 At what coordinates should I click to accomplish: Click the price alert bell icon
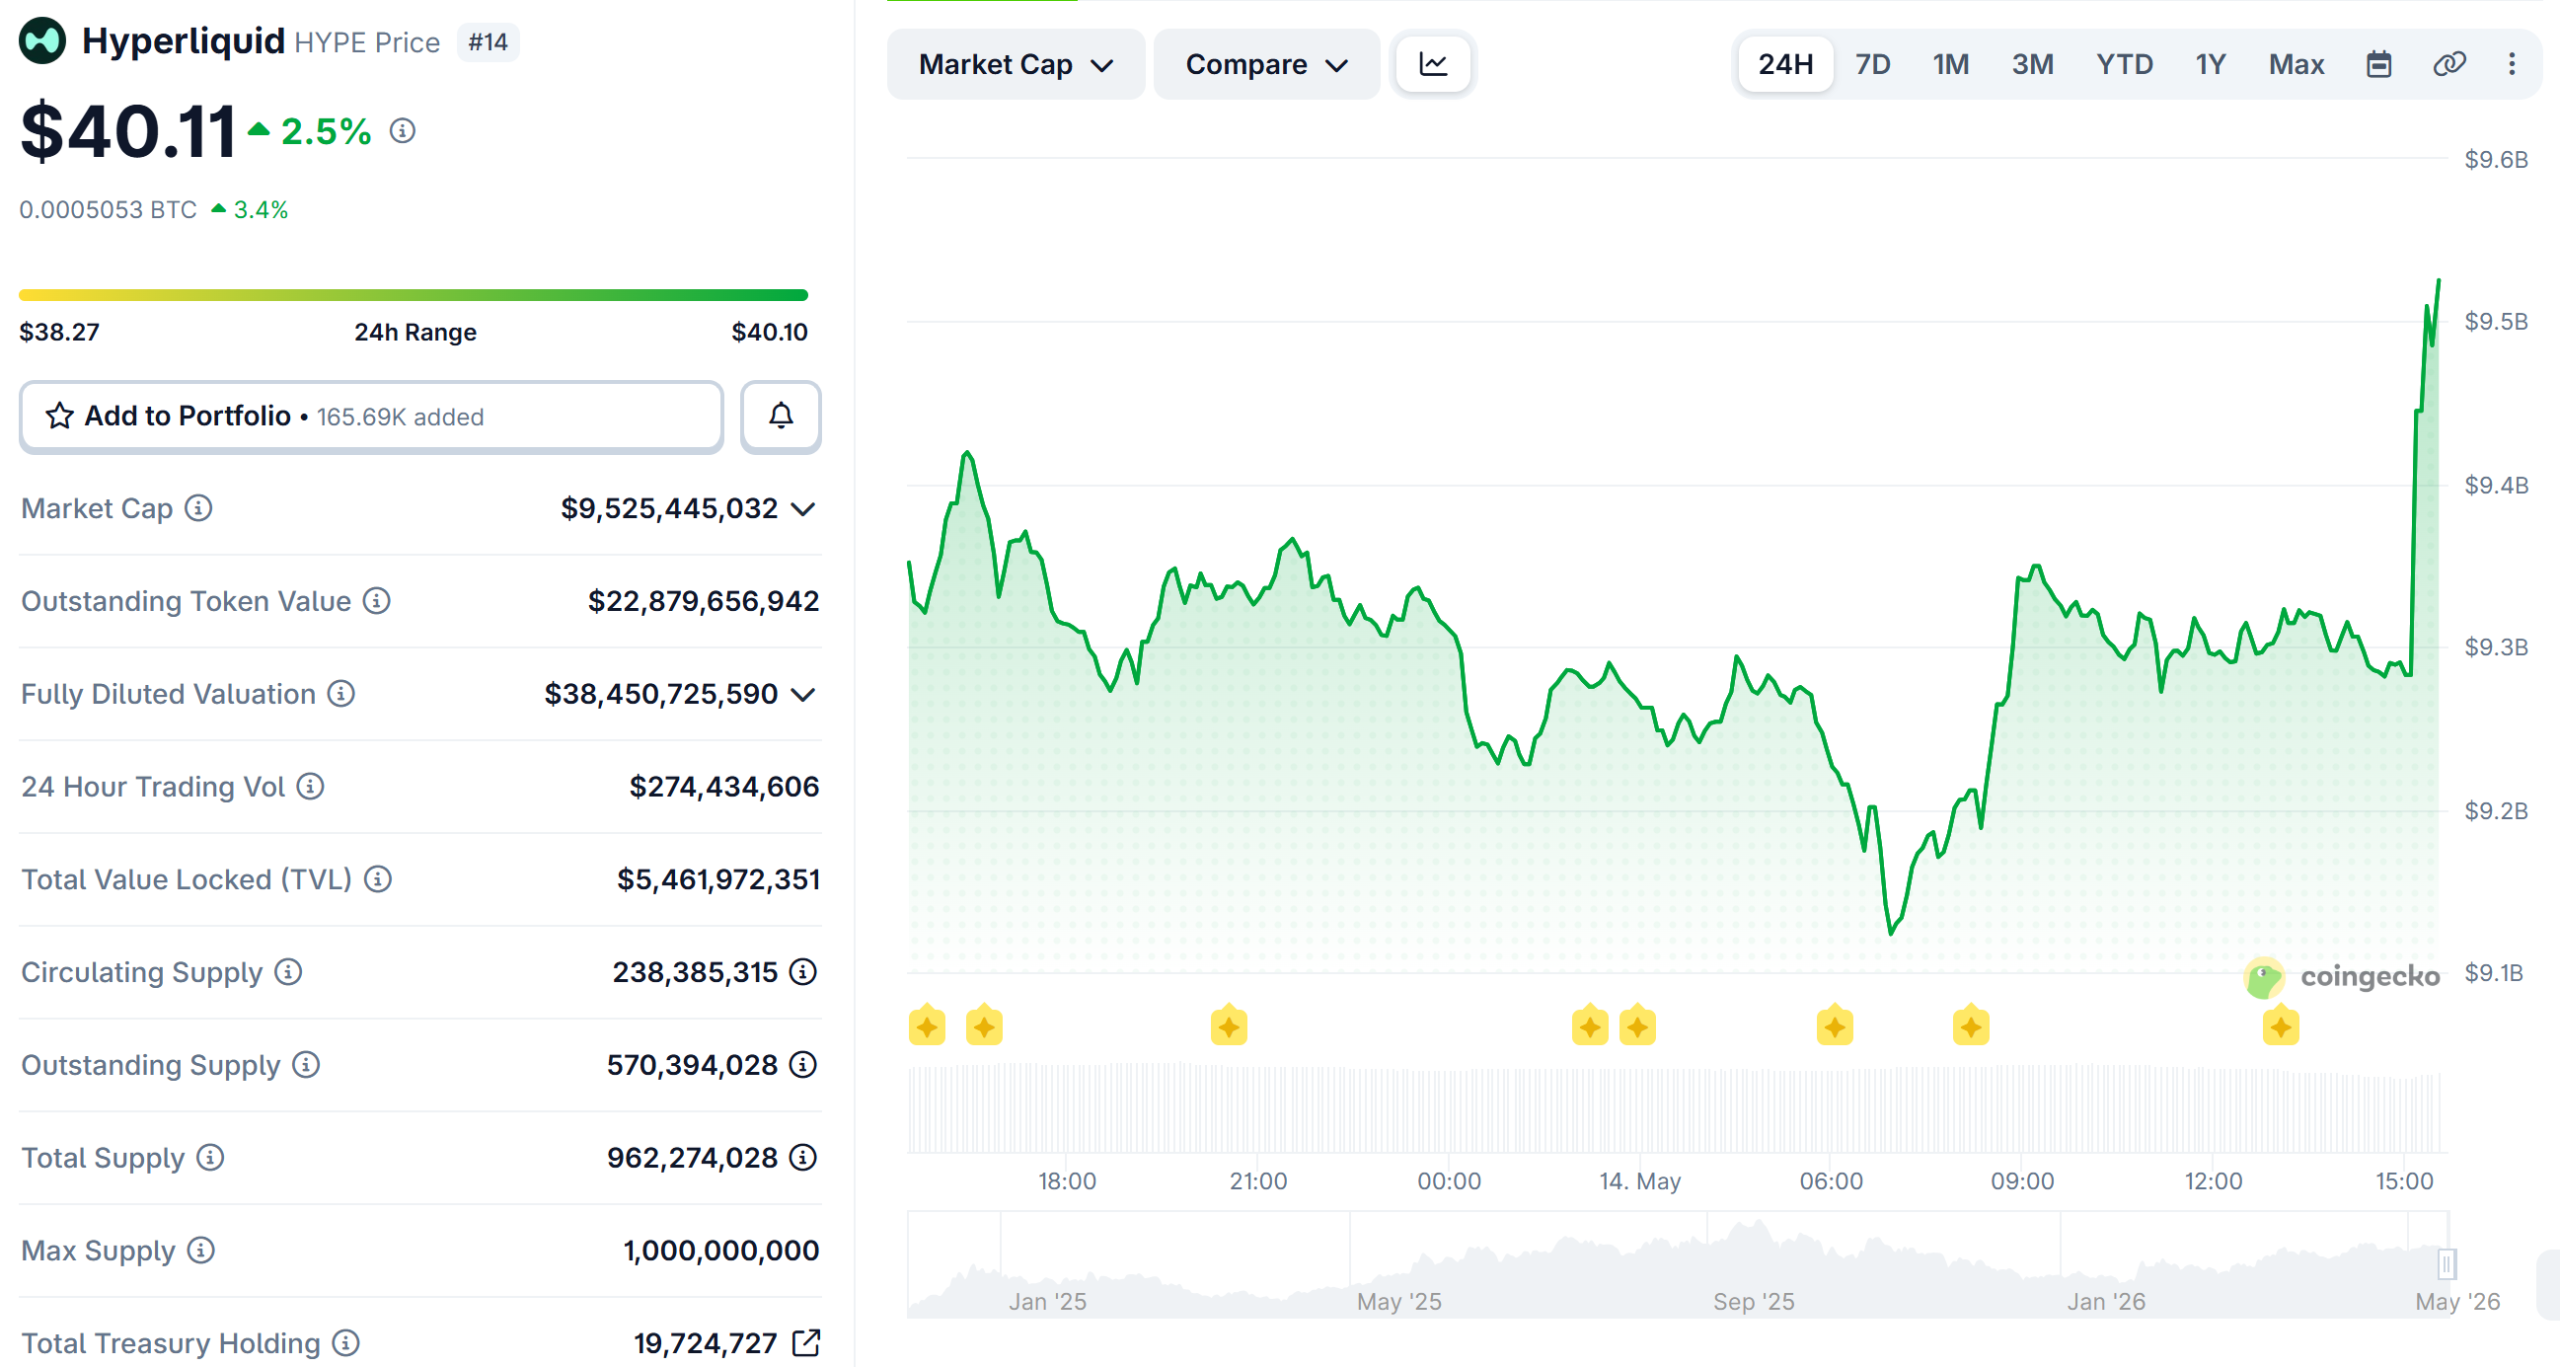[x=781, y=416]
